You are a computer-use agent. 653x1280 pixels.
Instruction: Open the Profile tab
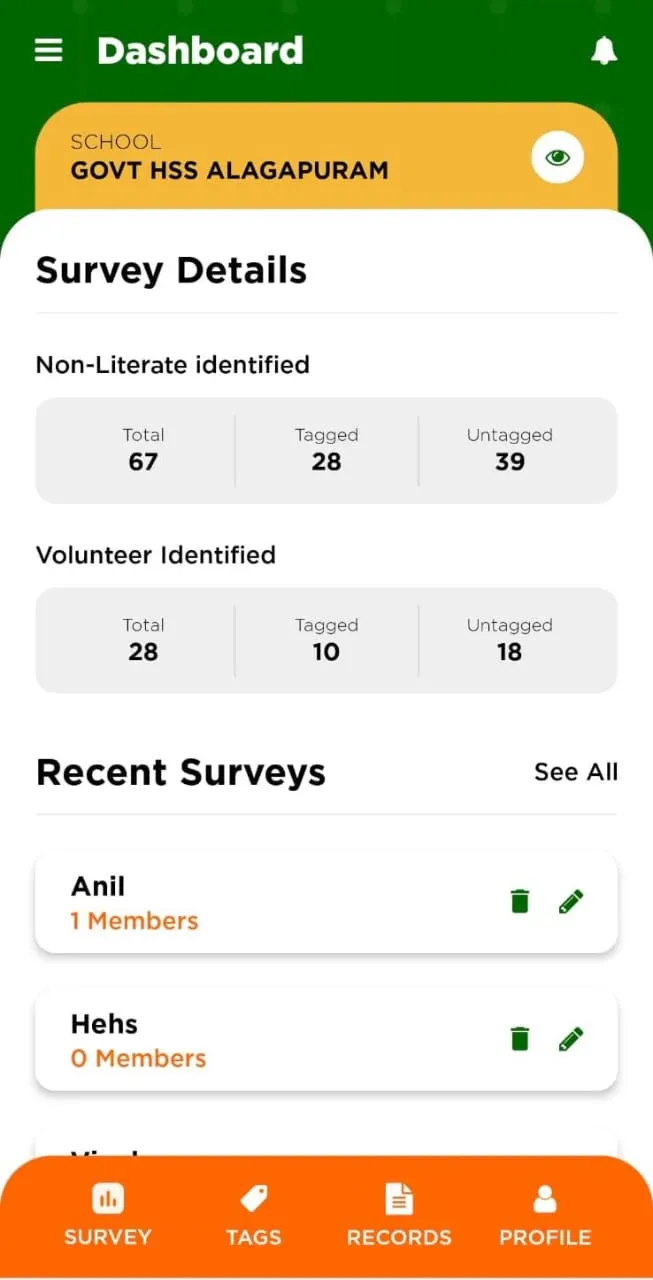pos(545,1216)
